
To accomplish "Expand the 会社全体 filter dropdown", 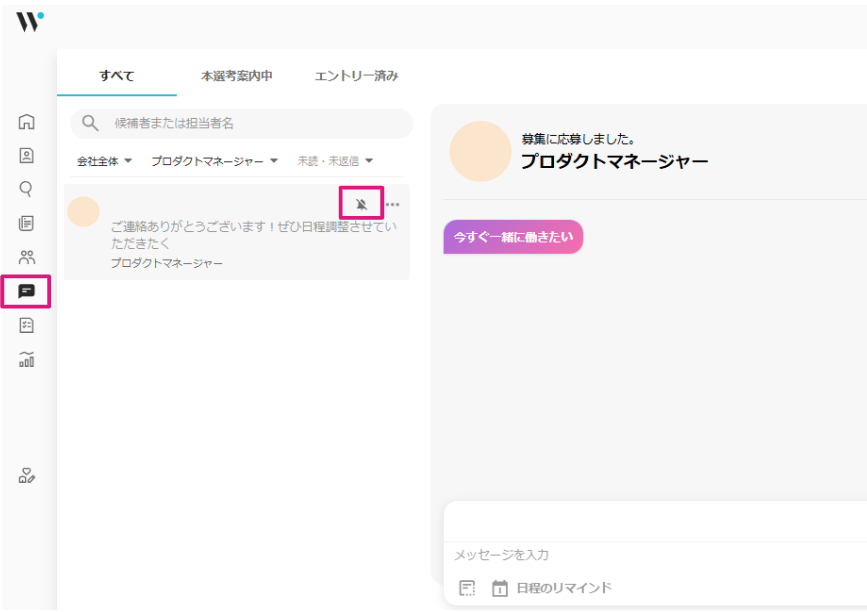I will pos(104,161).
